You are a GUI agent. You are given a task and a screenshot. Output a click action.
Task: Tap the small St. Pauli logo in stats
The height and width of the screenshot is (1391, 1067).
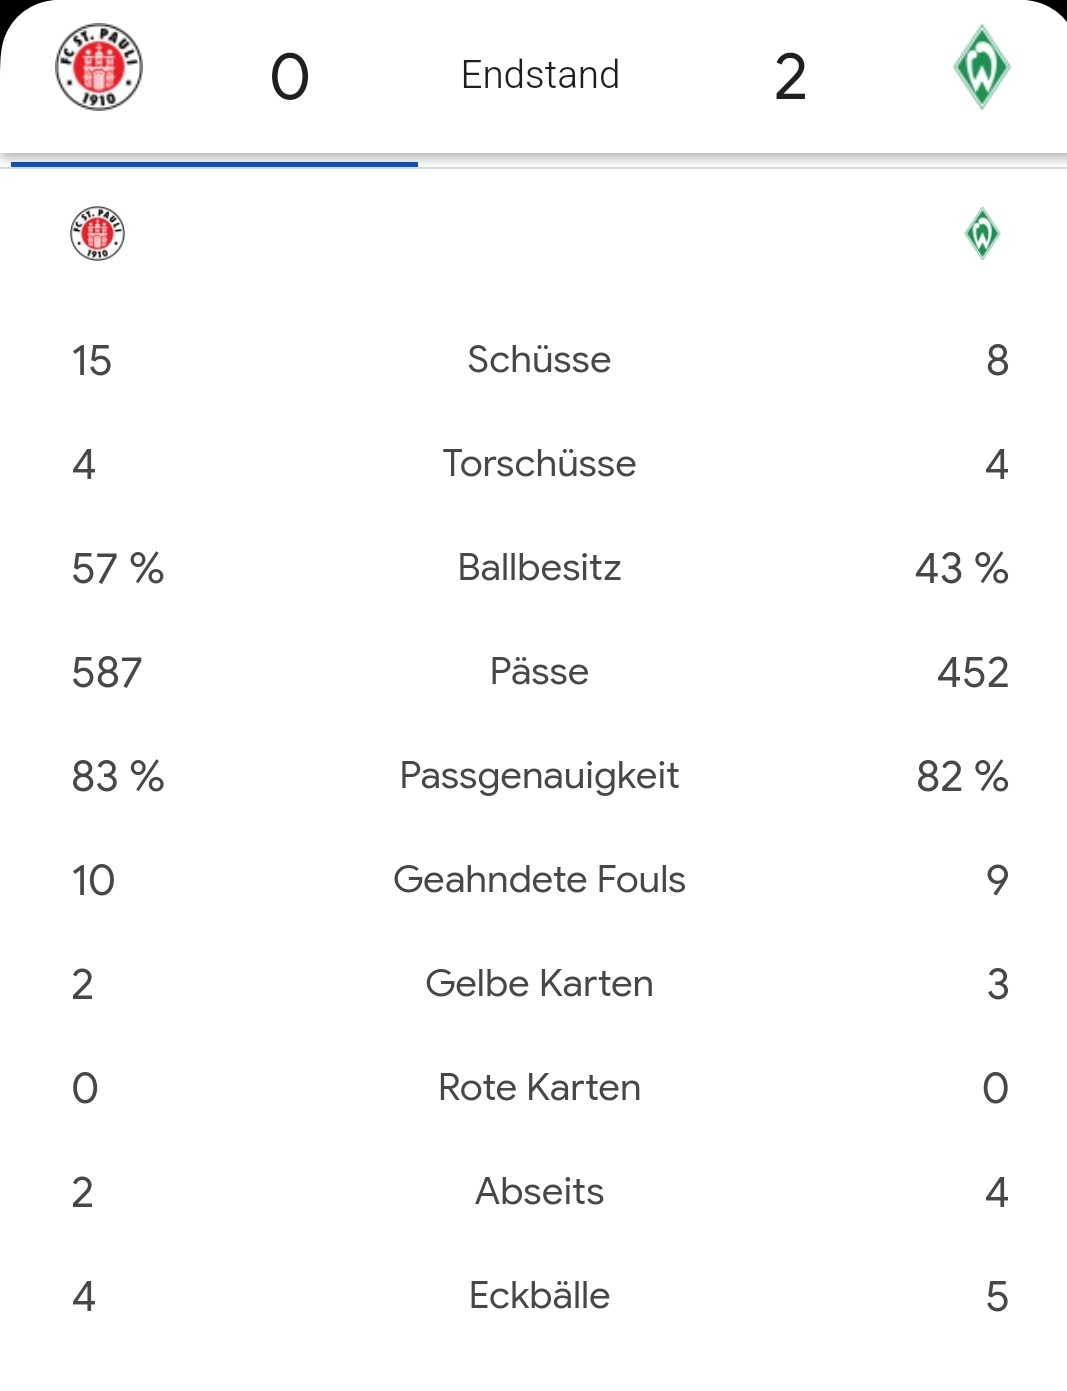click(x=97, y=234)
